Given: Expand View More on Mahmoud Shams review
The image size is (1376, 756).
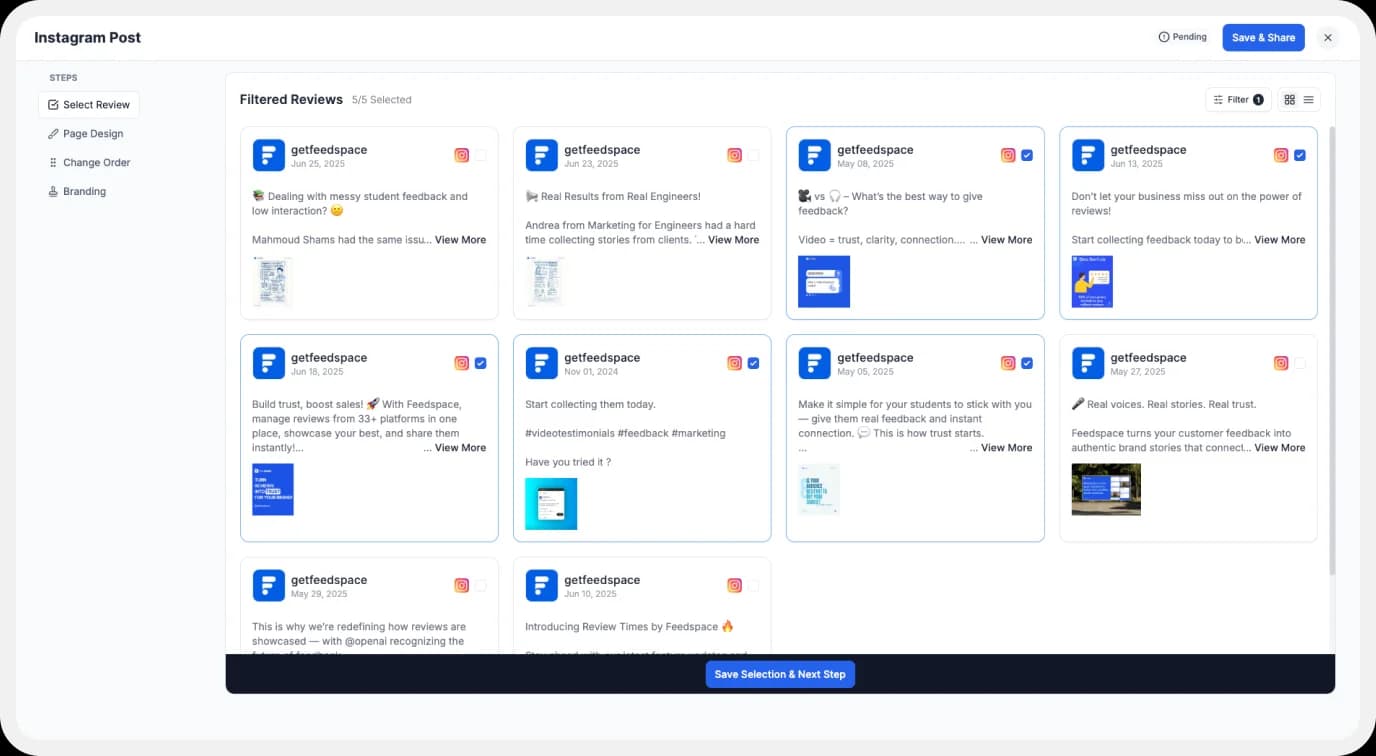Looking at the screenshot, I should [x=460, y=240].
